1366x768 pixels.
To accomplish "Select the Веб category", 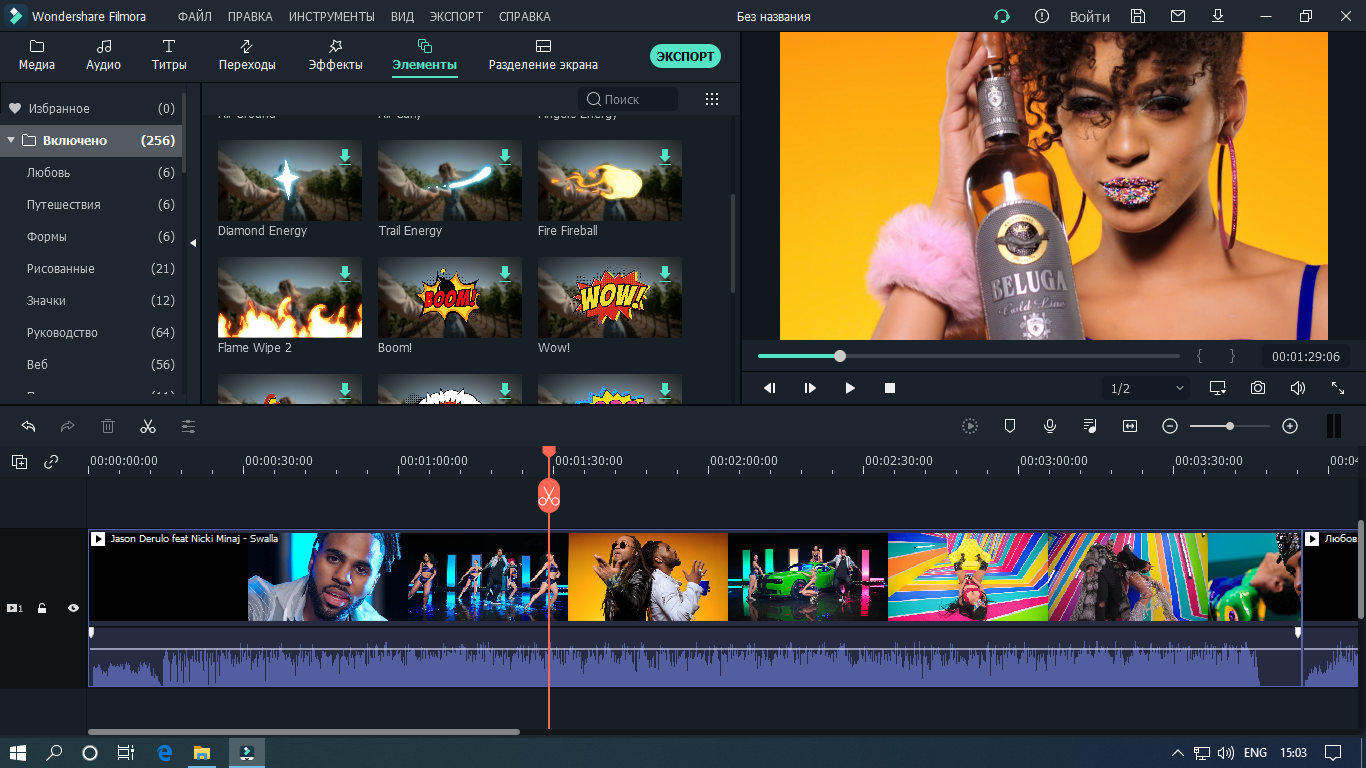I will (91, 364).
